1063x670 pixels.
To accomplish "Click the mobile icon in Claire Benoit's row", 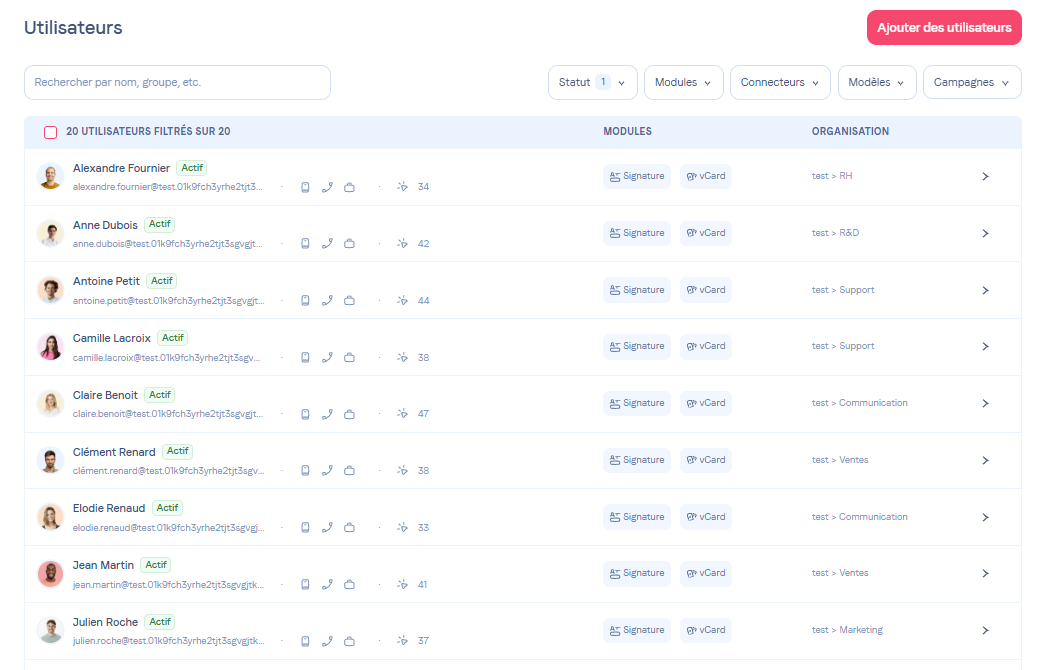I will pos(305,414).
